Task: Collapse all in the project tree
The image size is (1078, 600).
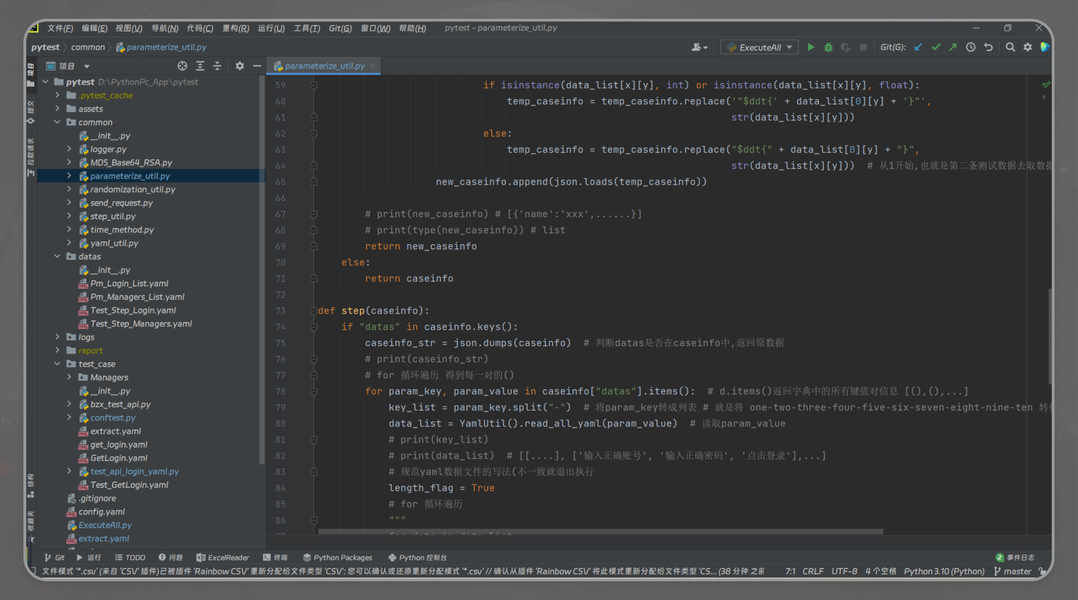Action: 217,66
